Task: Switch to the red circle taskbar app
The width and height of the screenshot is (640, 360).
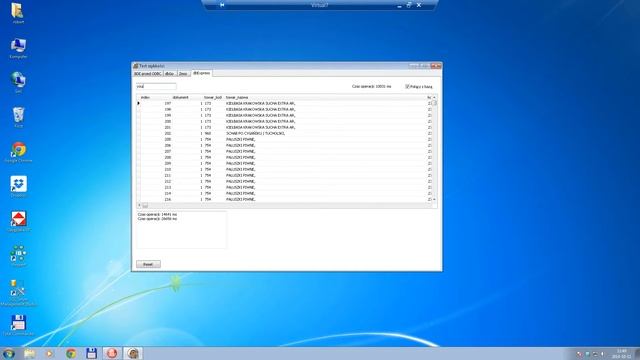Action: pyautogui.click(x=112, y=353)
